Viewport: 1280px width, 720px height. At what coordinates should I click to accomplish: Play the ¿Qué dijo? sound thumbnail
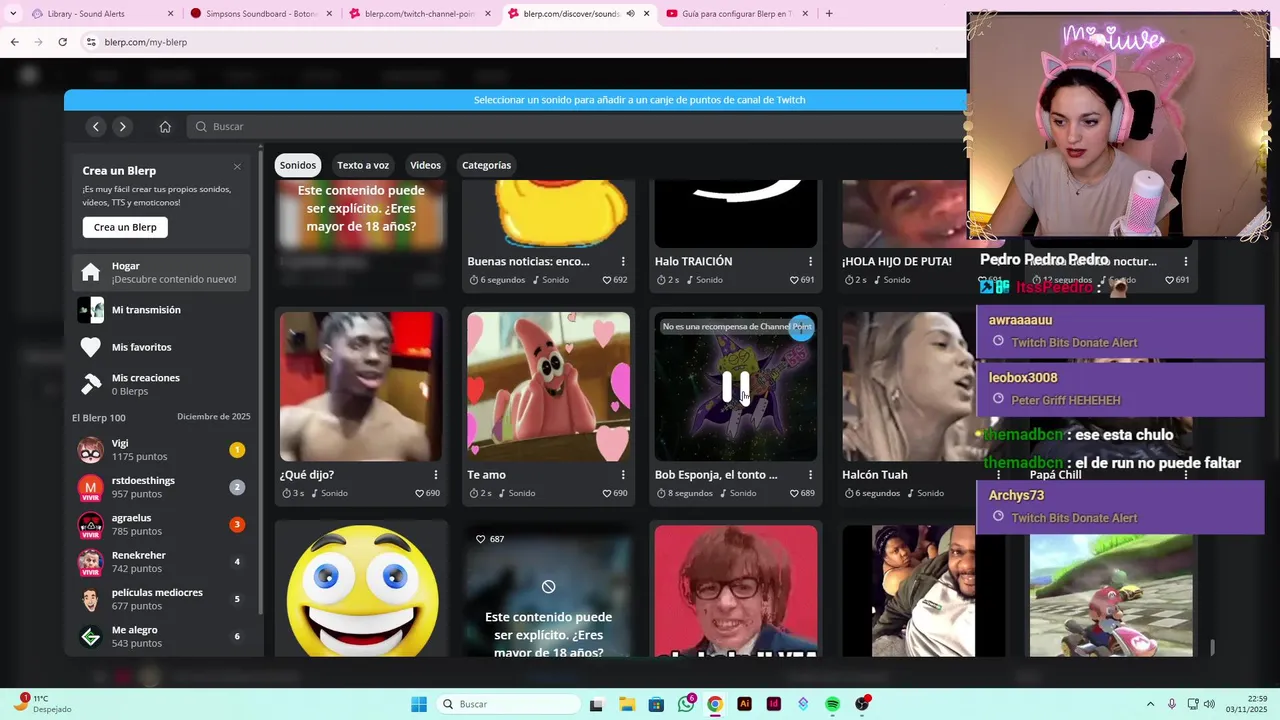(361, 386)
